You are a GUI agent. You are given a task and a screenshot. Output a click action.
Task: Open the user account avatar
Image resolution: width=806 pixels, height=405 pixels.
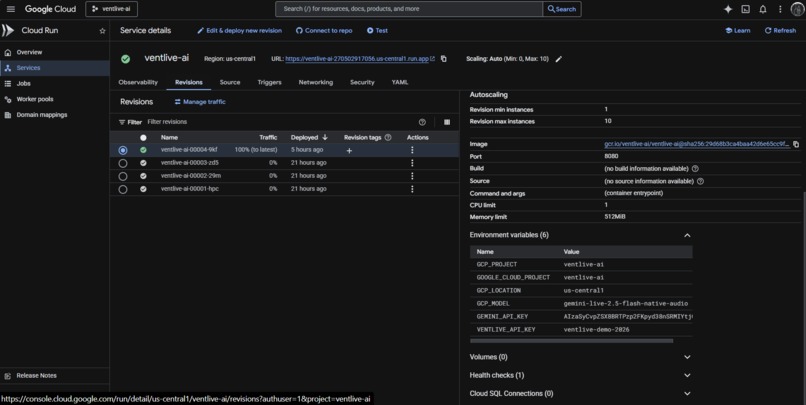pyautogui.click(x=797, y=9)
